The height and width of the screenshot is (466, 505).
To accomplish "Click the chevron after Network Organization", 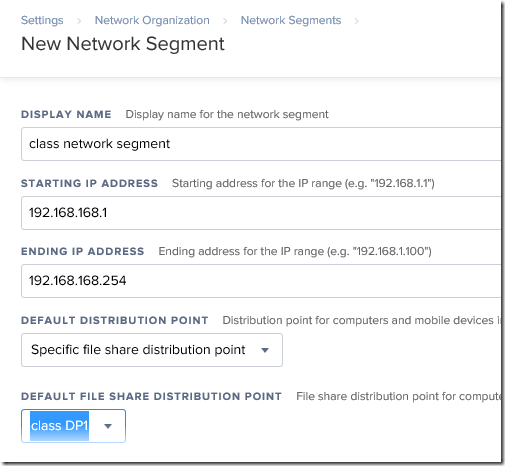I will click(225, 21).
